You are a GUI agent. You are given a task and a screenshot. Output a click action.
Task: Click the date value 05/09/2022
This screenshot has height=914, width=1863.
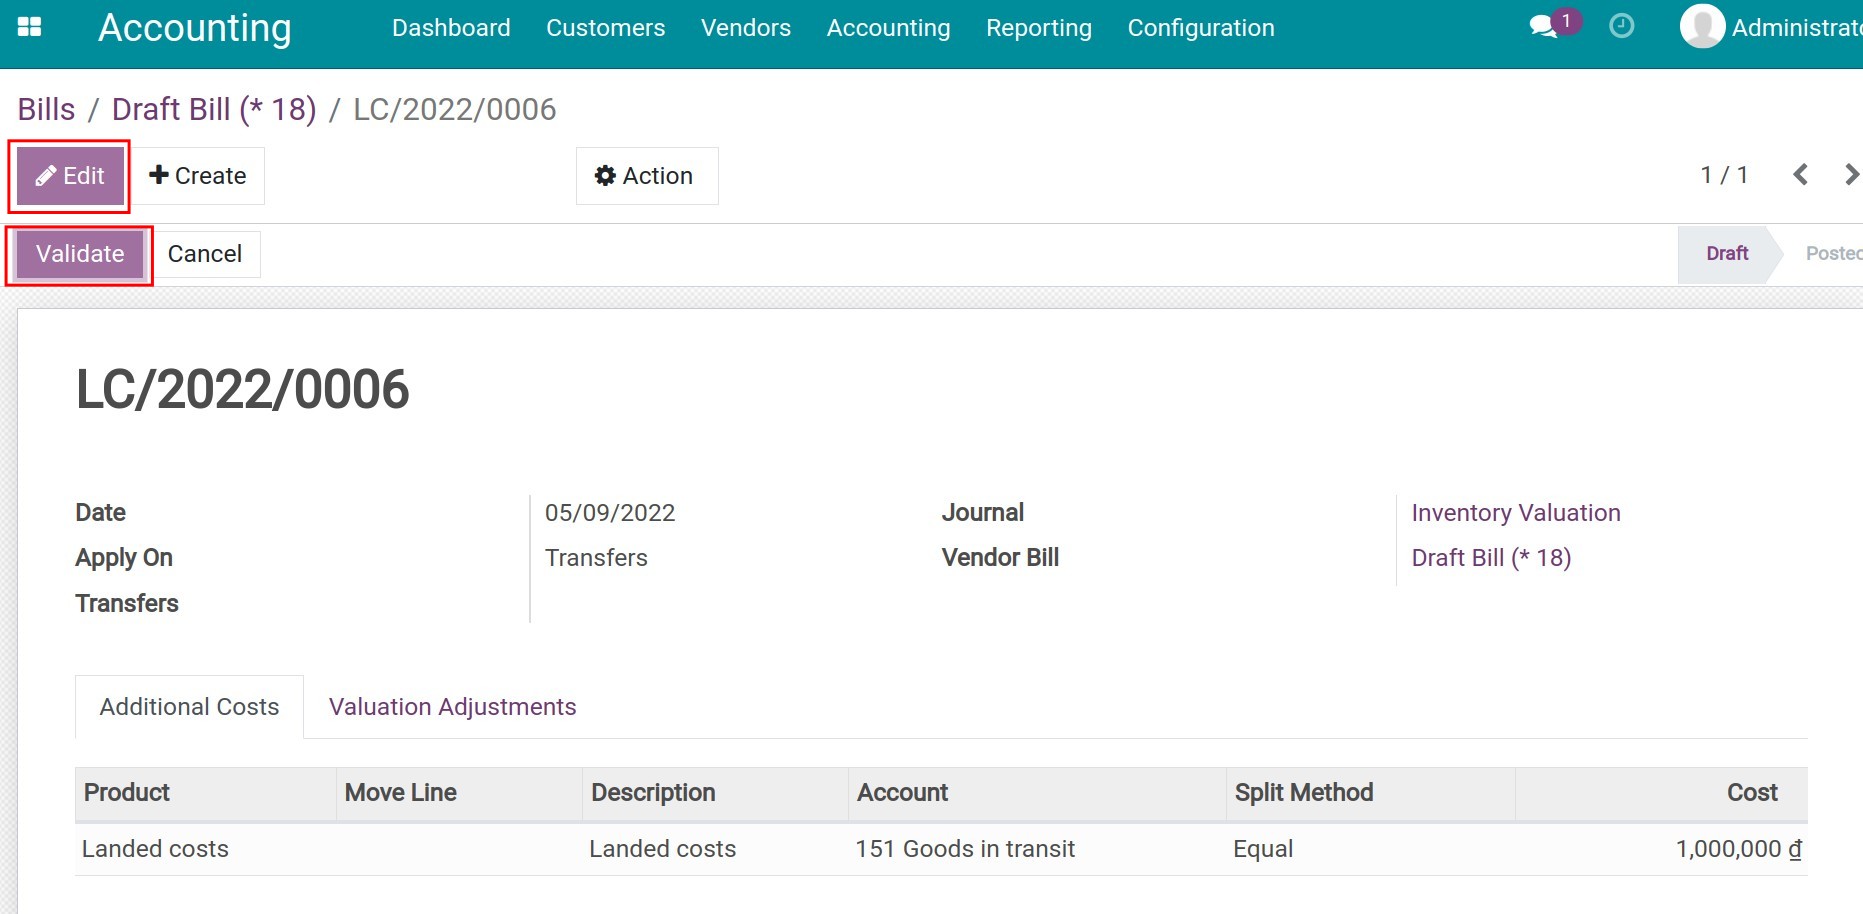click(610, 513)
